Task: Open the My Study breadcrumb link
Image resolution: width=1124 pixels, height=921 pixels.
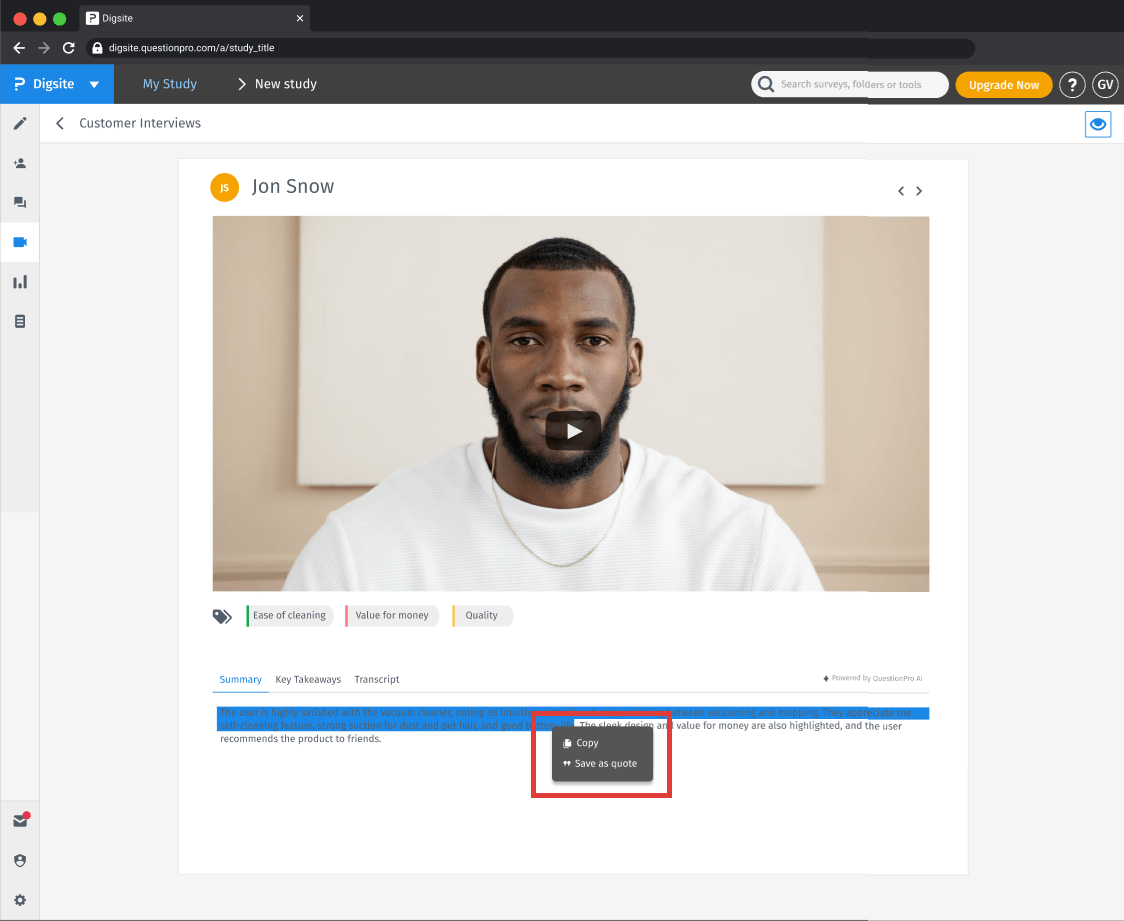Action: pyautogui.click(x=169, y=84)
